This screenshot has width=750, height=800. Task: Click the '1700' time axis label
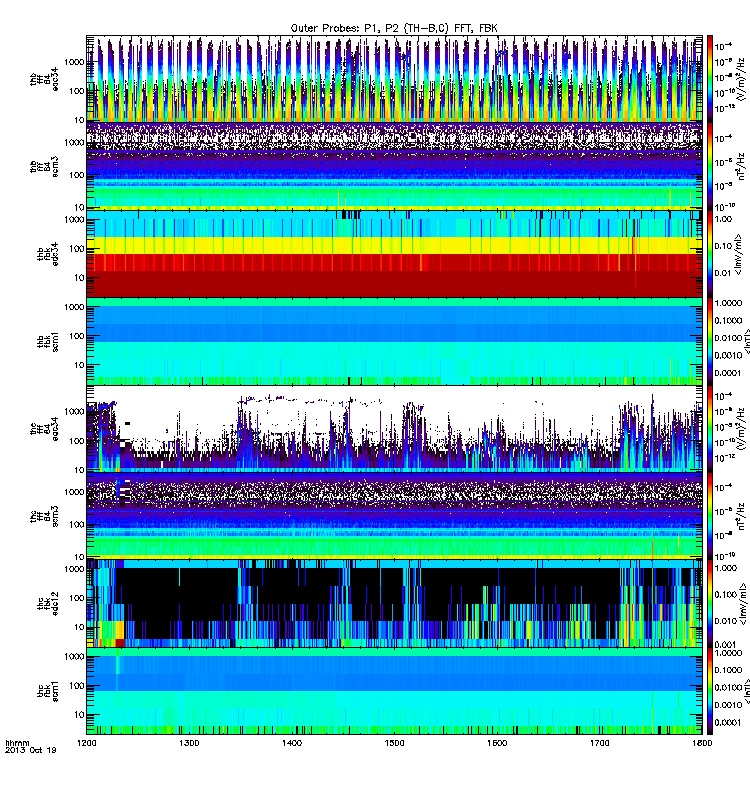(x=599, y=743)
